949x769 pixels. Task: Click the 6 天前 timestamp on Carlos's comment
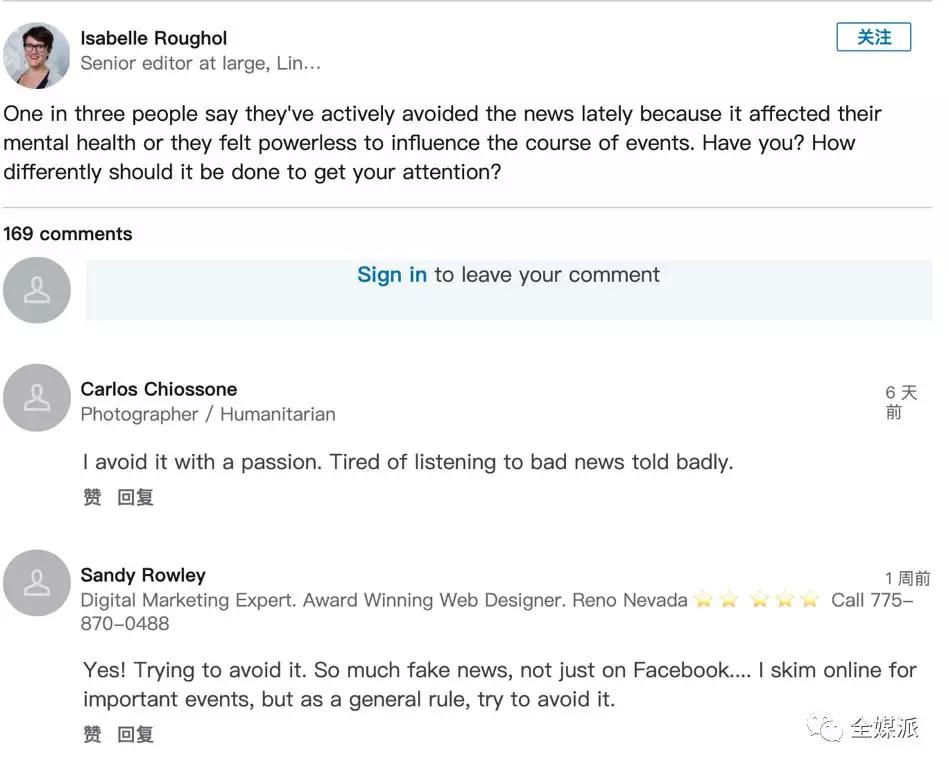(900, 402)
